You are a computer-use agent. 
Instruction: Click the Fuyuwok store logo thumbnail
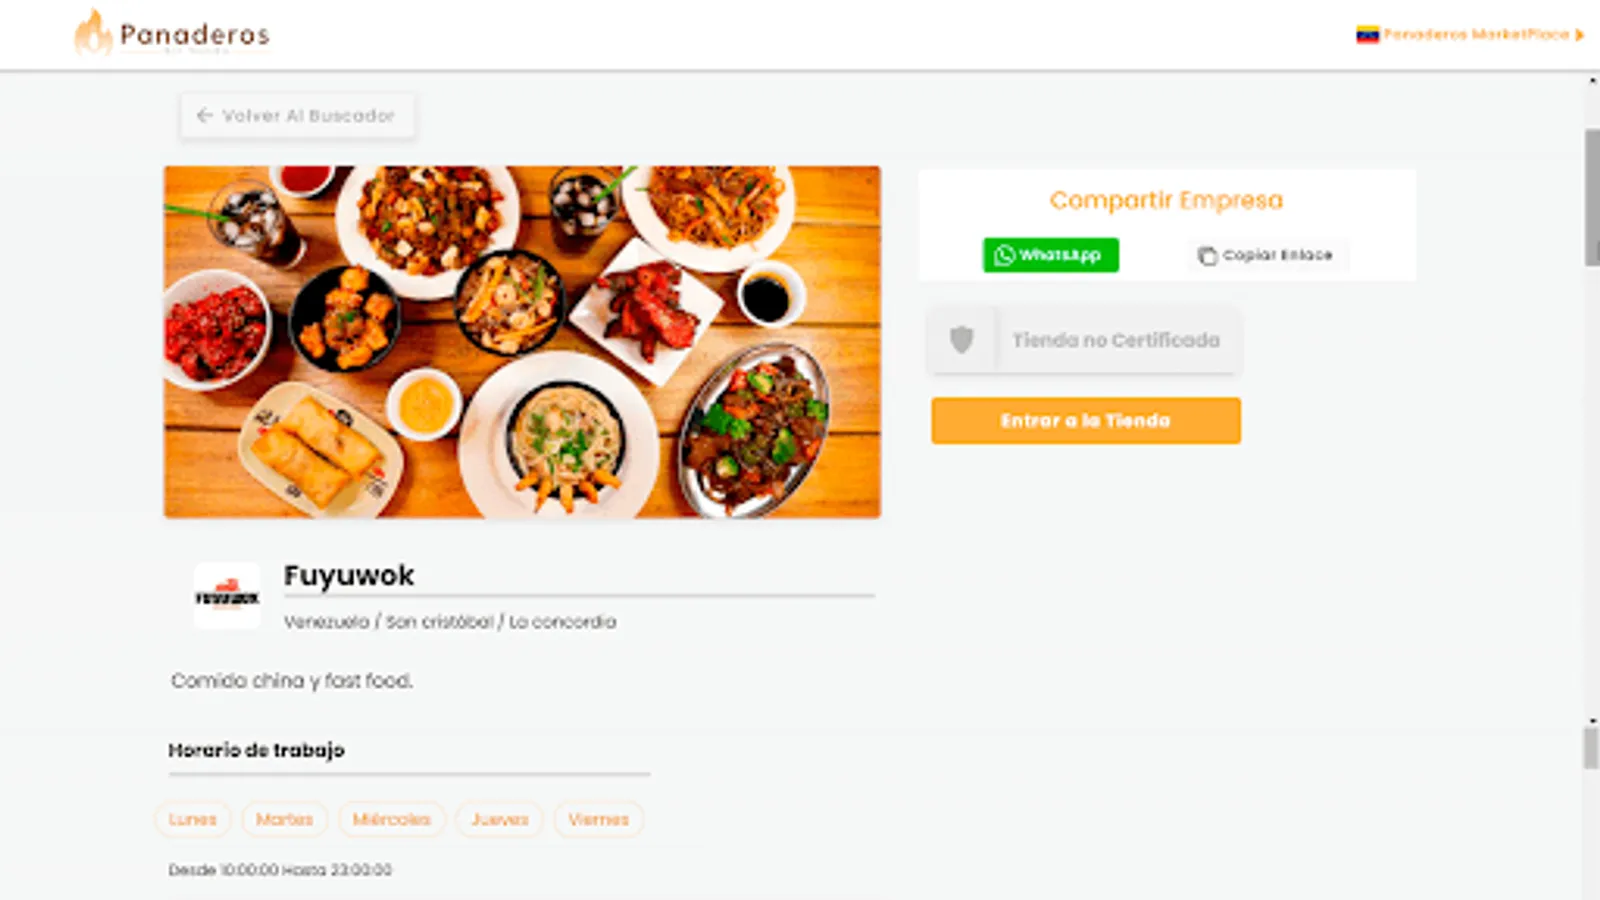point(227,596)
